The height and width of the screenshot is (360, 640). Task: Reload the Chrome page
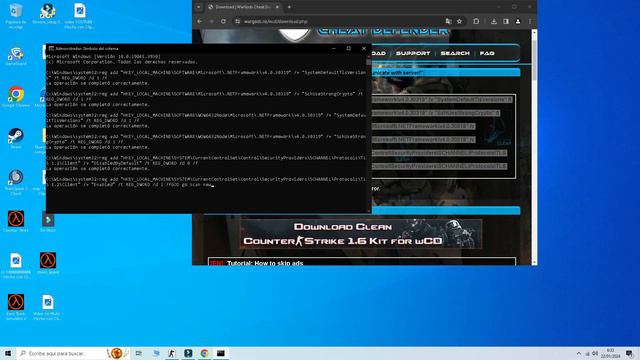point(223,21)
